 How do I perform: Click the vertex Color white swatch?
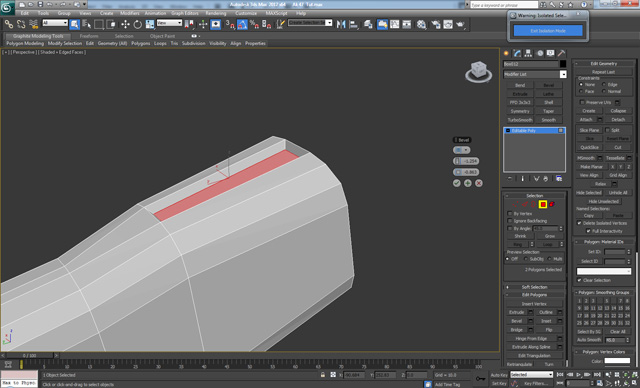617,361
